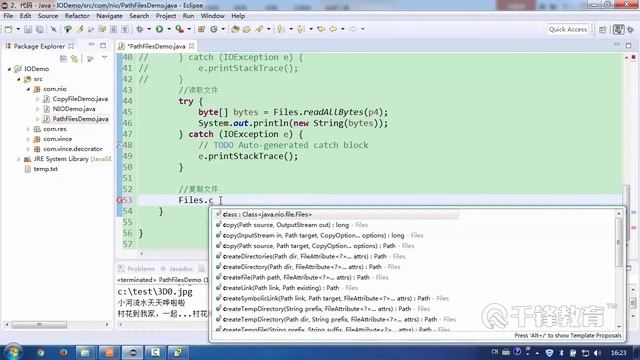Minimize the Package Explorer view
640x360 pixels.
click(x=91, y=45)
